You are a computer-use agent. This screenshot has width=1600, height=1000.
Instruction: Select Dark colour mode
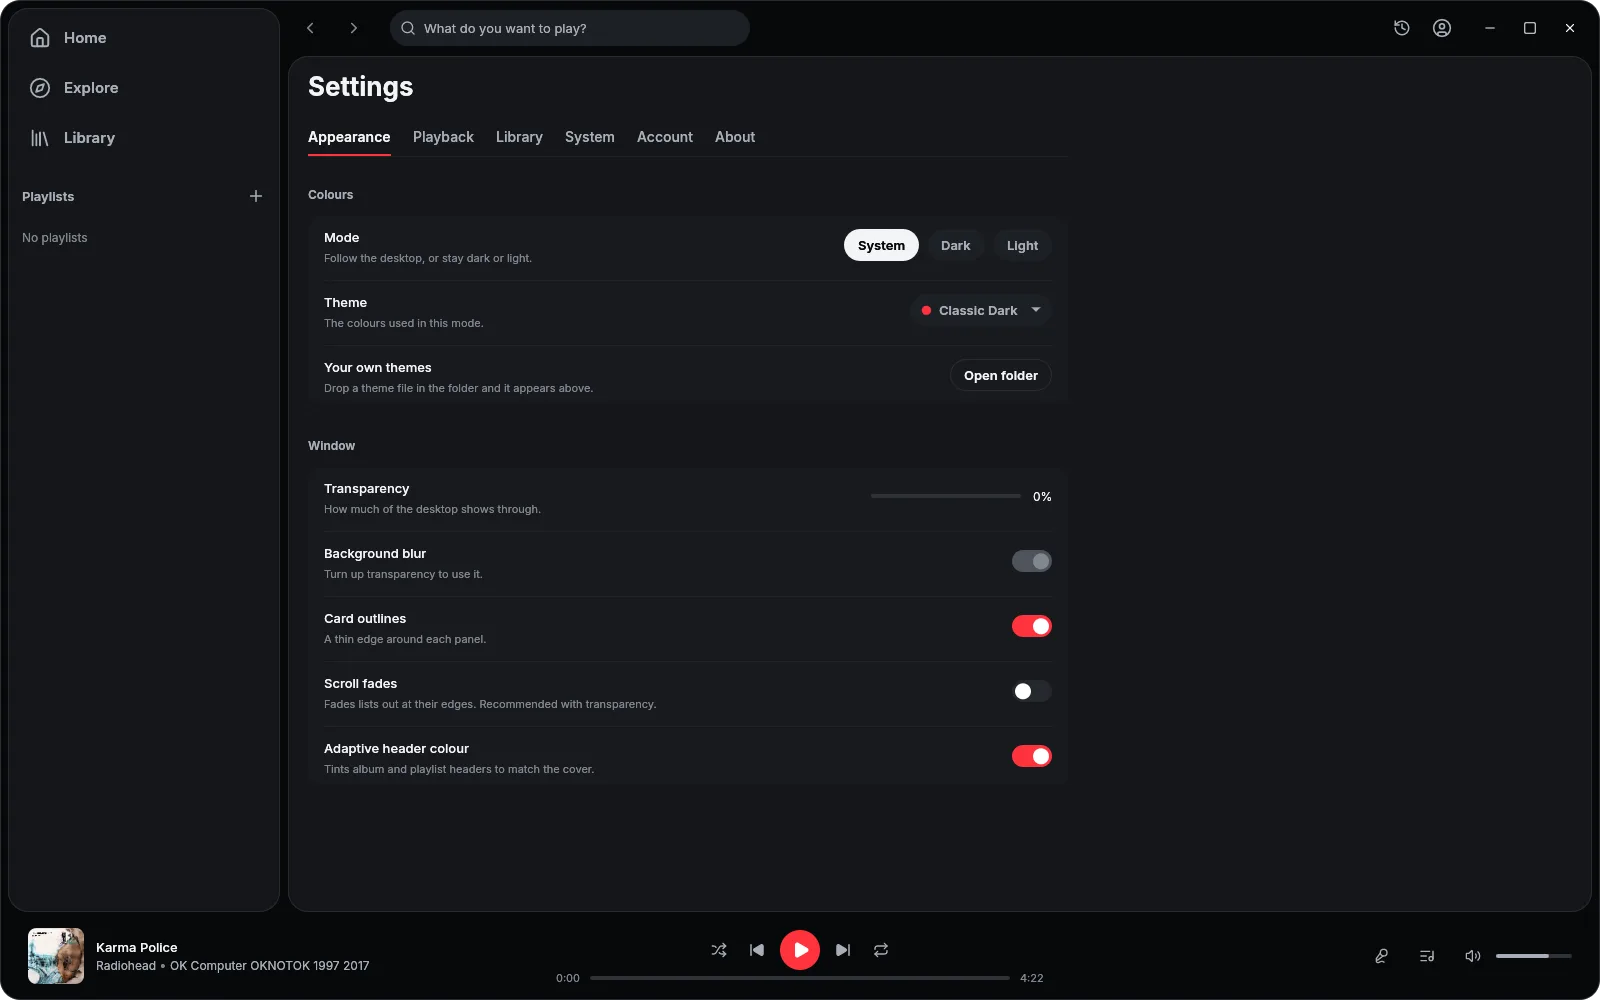click(955, 245)
